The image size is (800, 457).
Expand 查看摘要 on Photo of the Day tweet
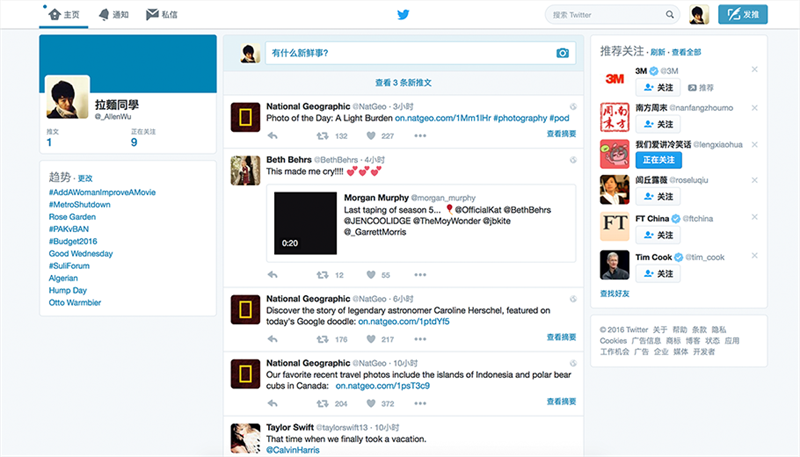click(561, 134)
